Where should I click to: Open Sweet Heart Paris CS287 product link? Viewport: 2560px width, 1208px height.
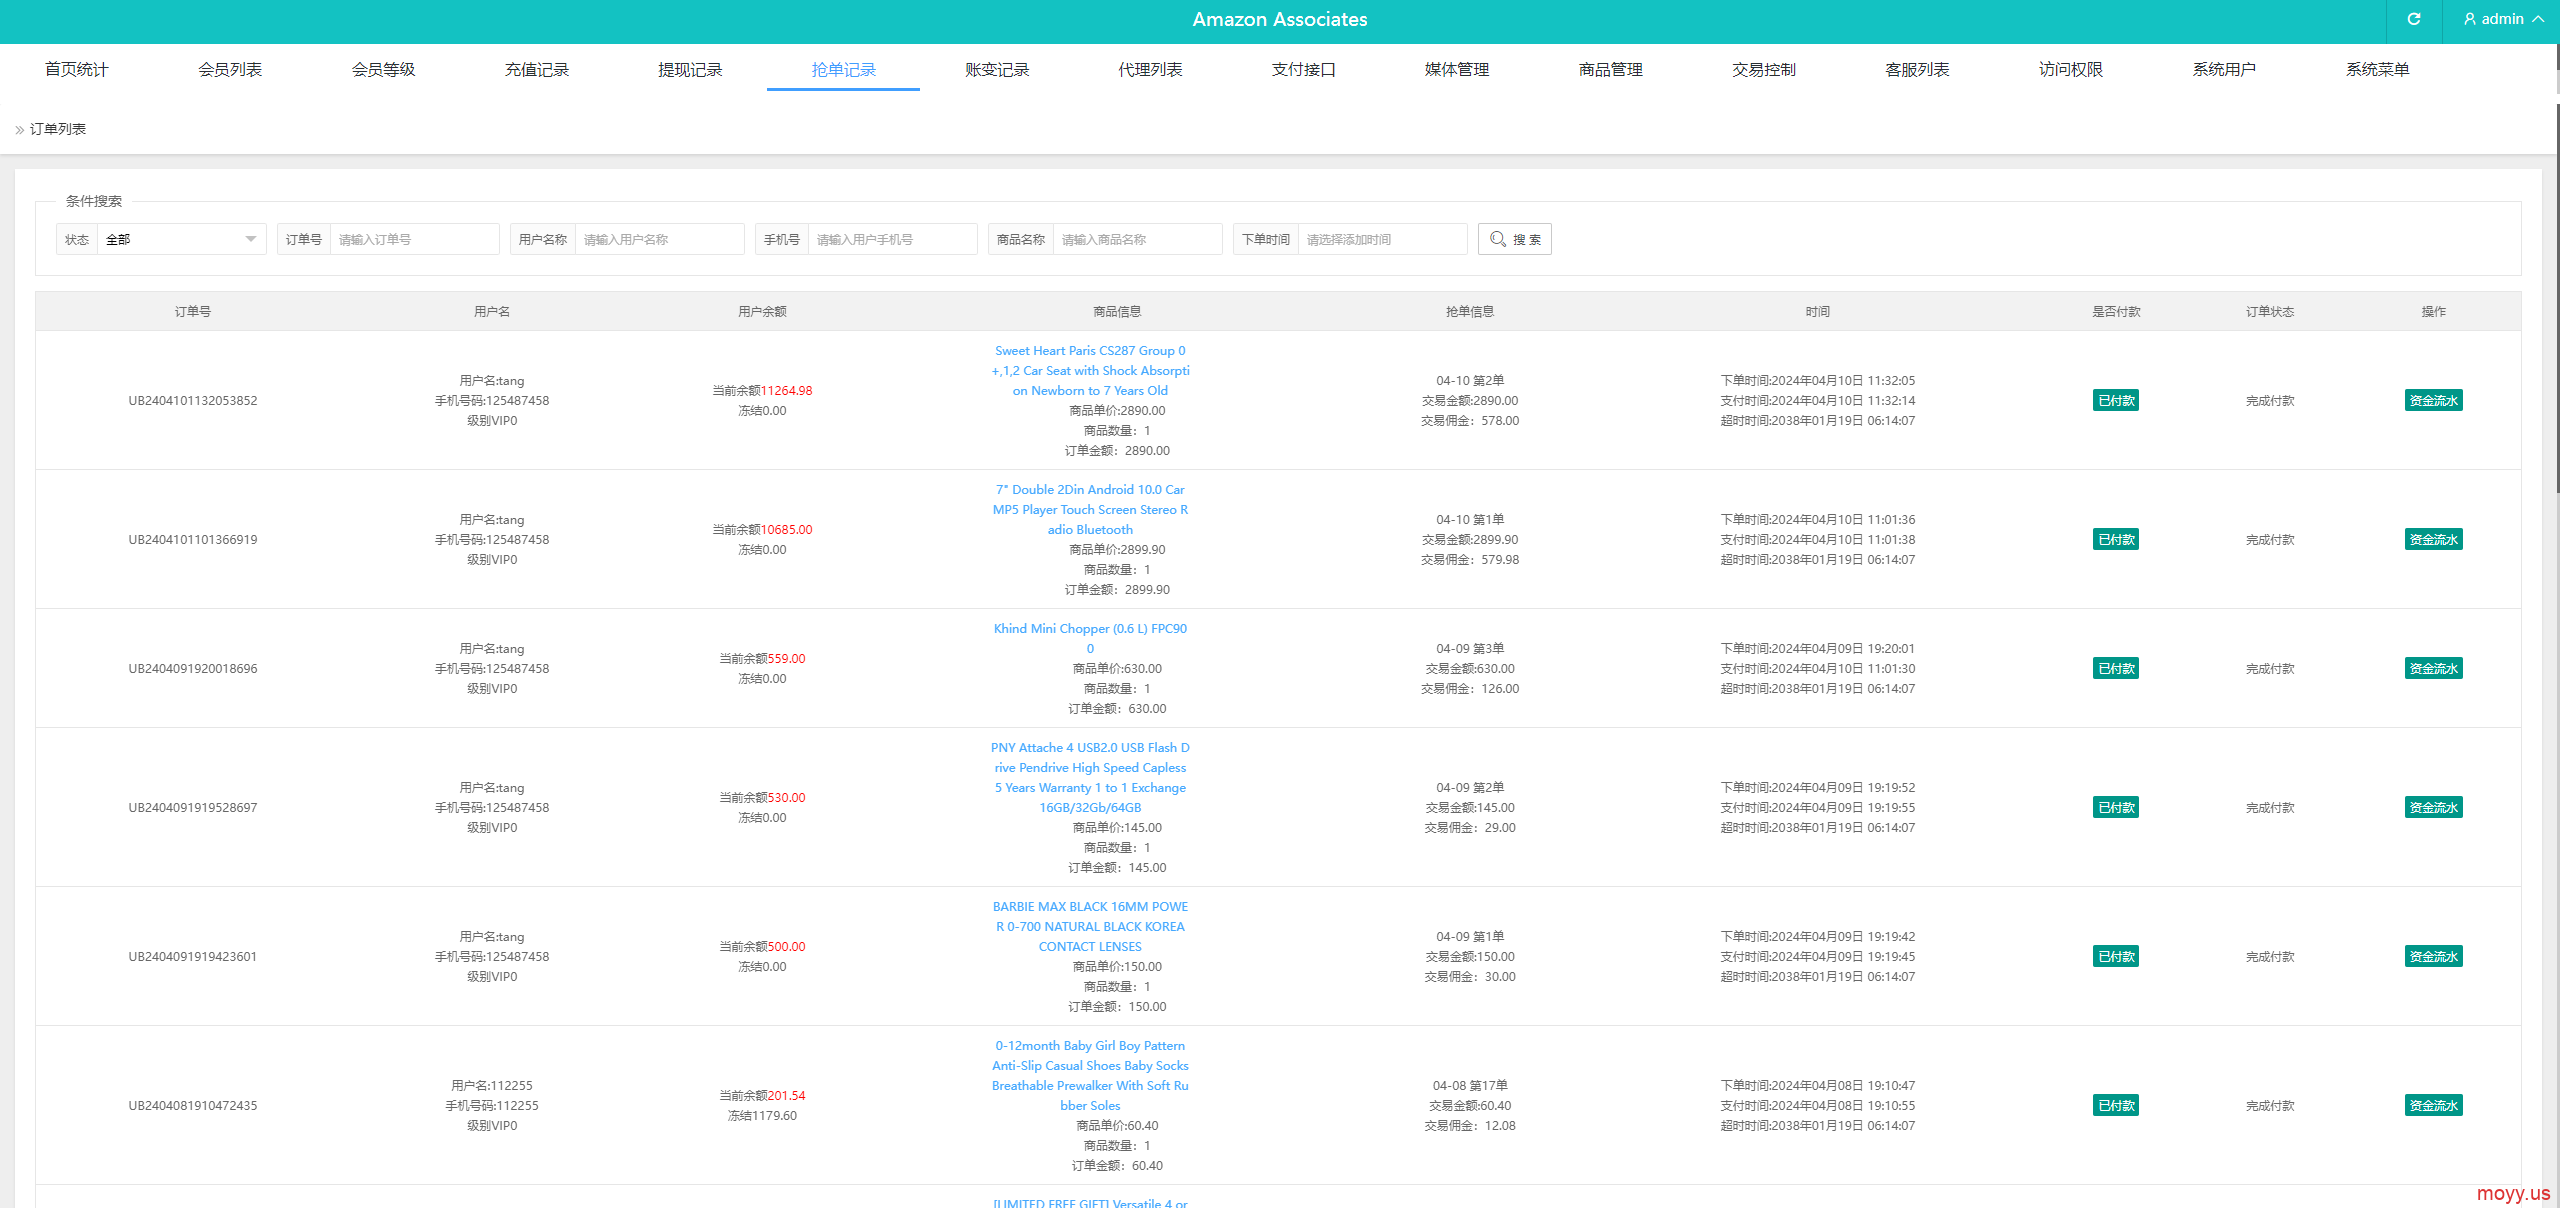tap(1090, 370)
